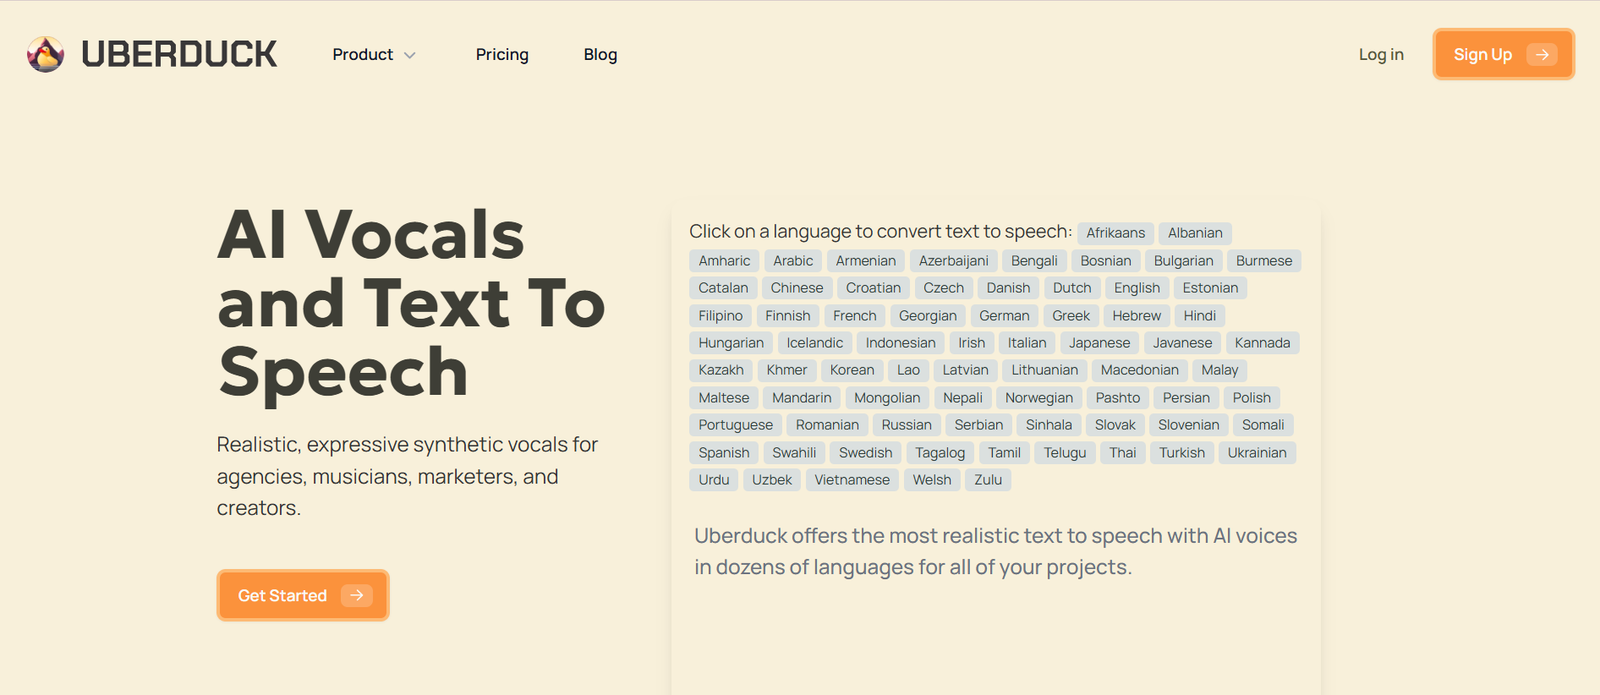This screenshot has height=695, width=1600.
Task: Select the Czech language tag
Action: click(x=943, y=288)
